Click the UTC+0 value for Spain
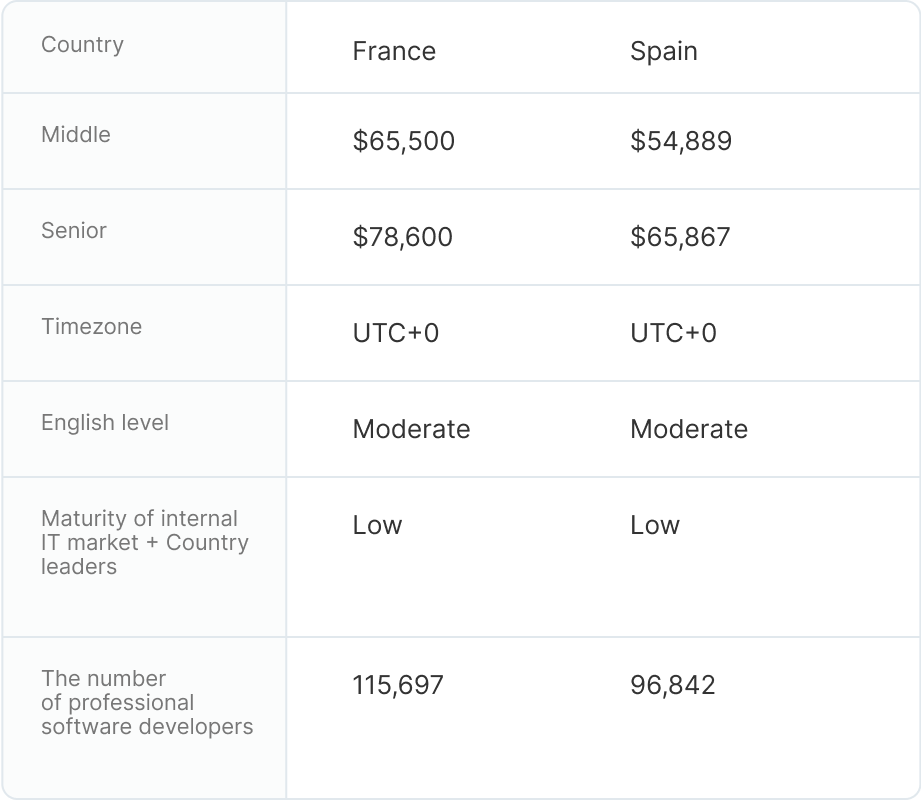This screenshot has height=800, width=921. [x=673, y=333]
